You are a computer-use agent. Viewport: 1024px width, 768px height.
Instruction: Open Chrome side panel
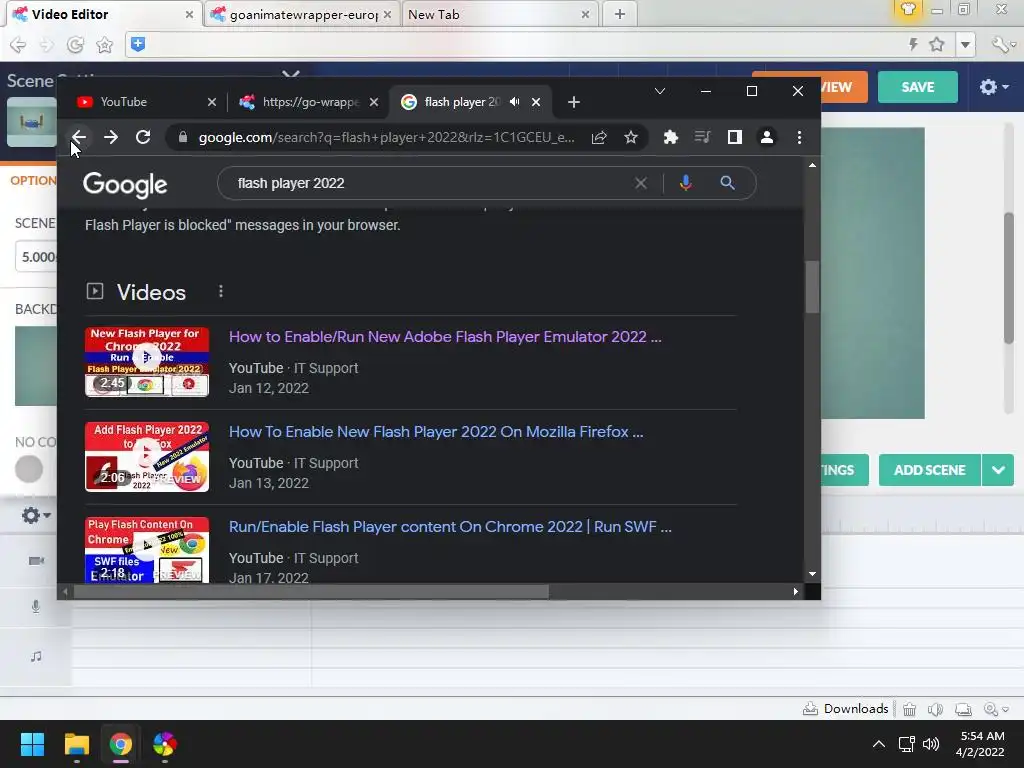pyautogui.click(x=735, y=137)
